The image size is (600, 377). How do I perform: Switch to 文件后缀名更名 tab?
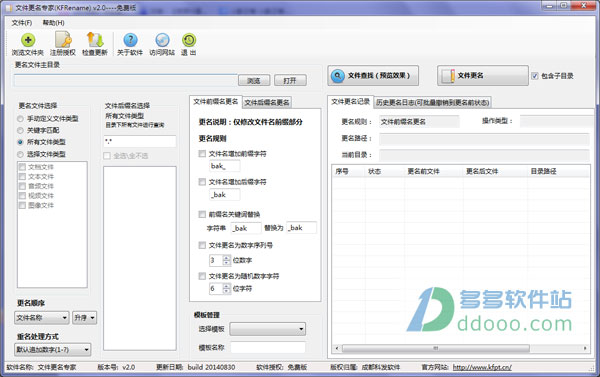click(x=267, y=102)
